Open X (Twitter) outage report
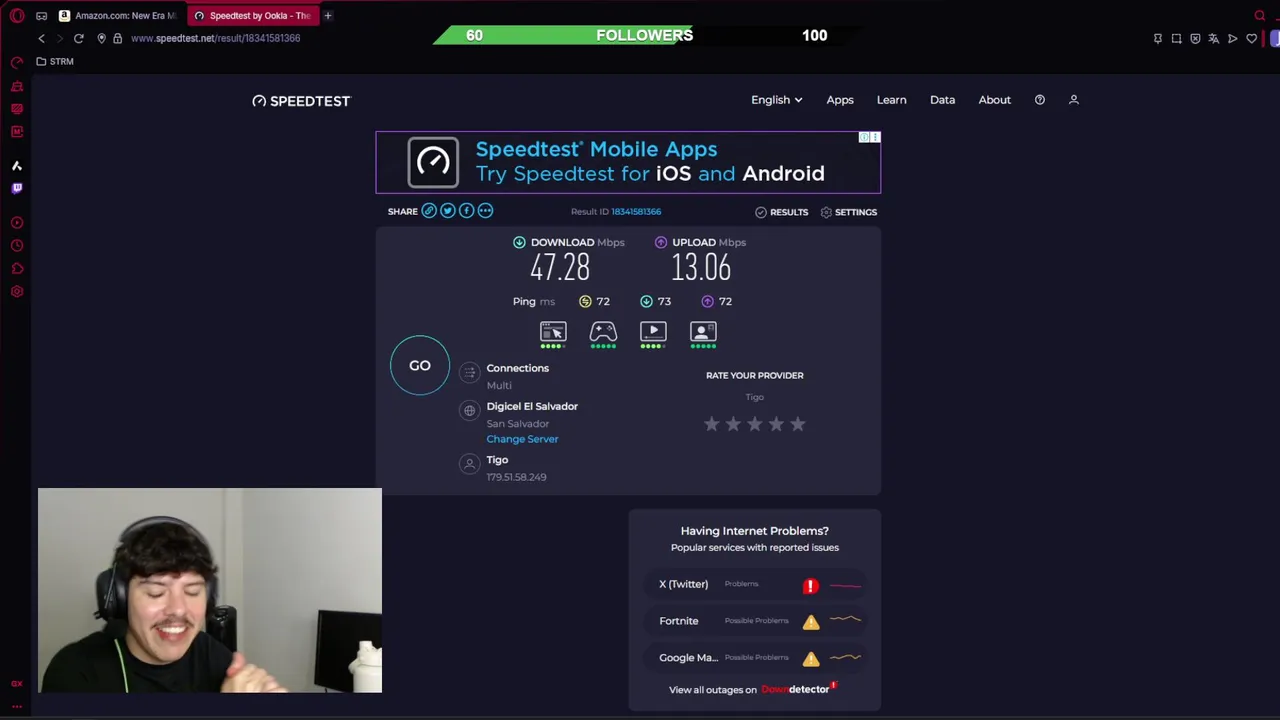Screen dimensions: 1280x720 [x=755, y=584]
